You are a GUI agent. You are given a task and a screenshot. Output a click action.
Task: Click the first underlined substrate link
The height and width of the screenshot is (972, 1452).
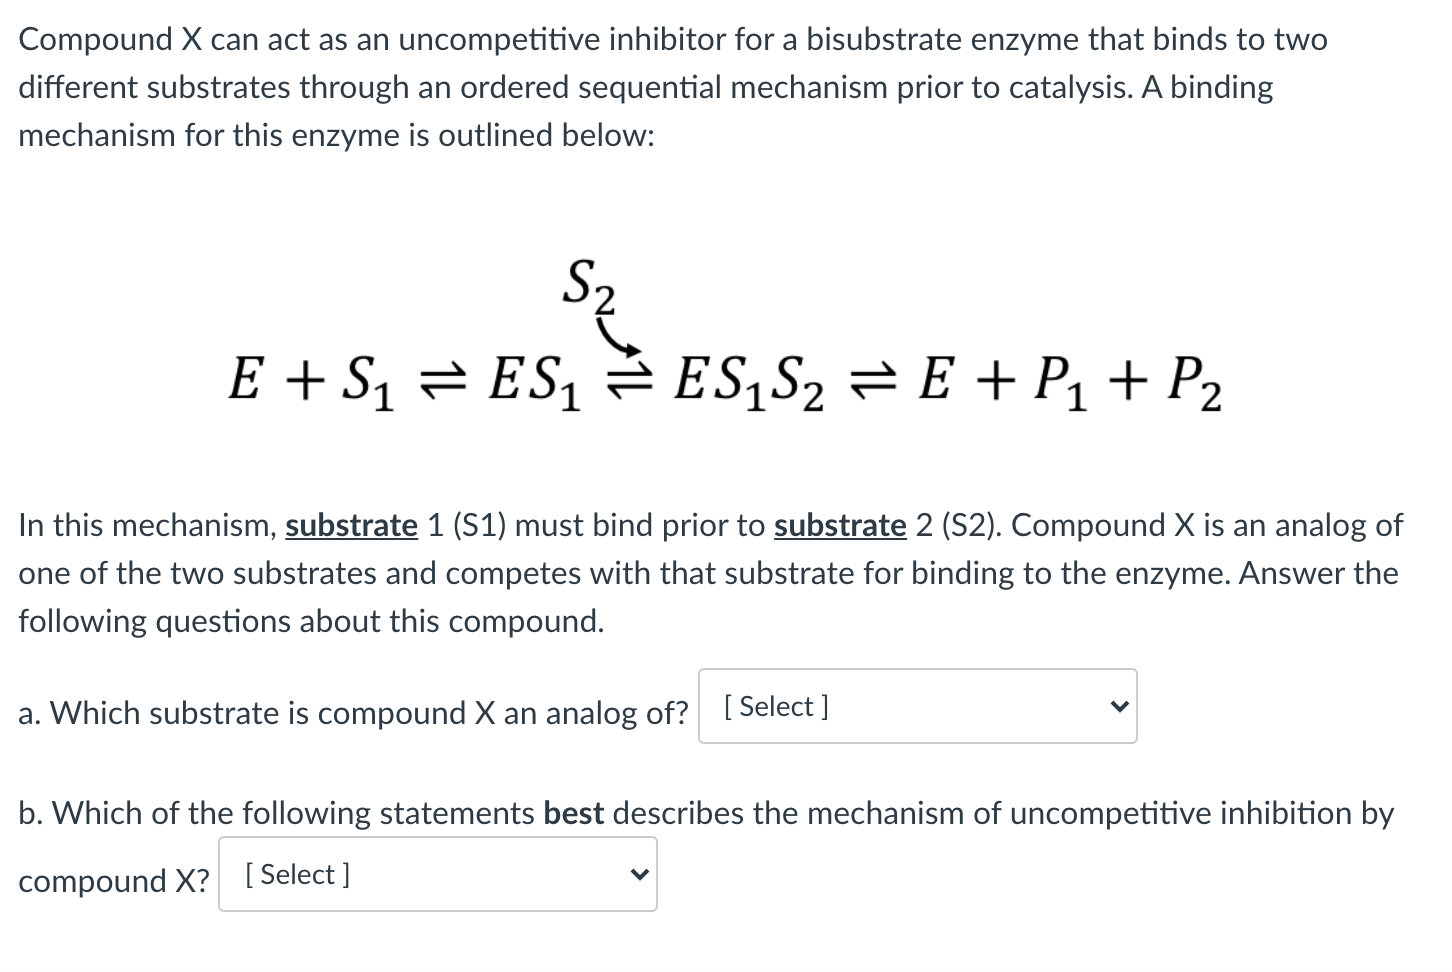351,525
